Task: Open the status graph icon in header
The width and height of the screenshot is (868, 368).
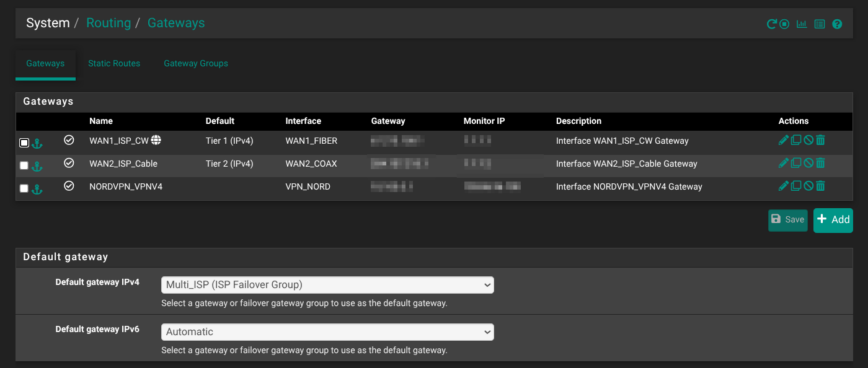Action: click(802, 24)
